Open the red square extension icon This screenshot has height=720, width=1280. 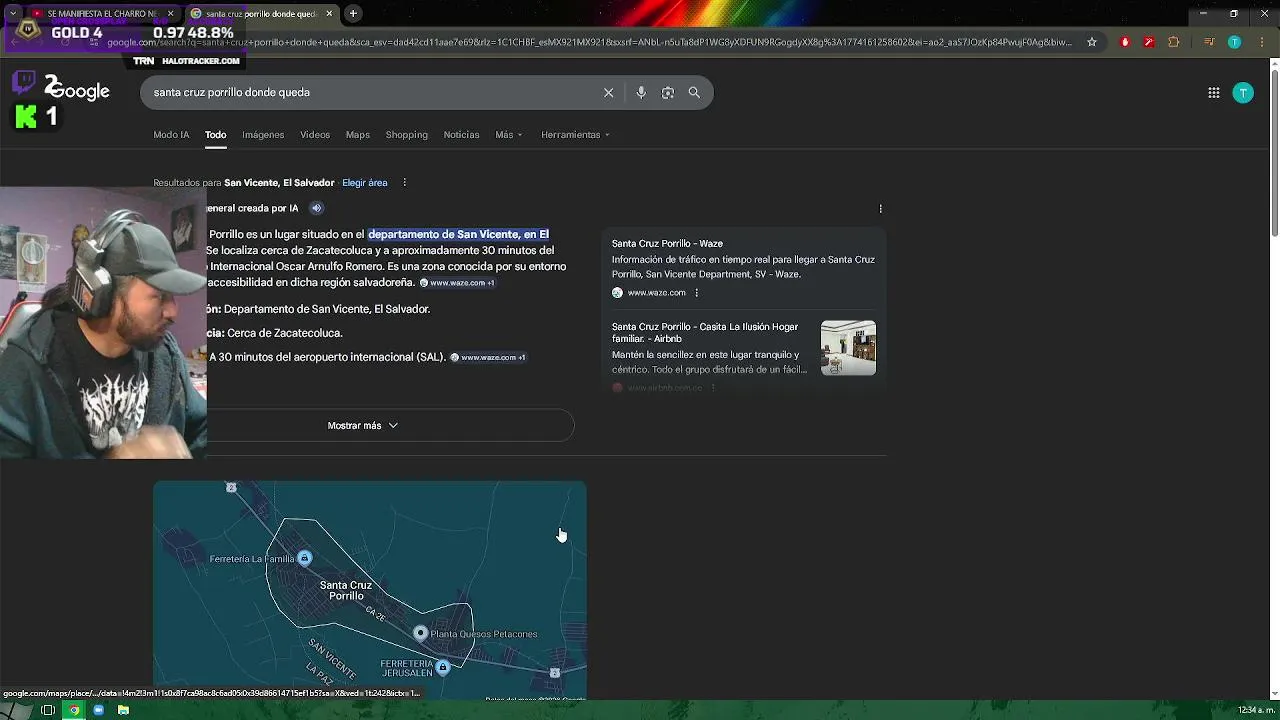1149,42
